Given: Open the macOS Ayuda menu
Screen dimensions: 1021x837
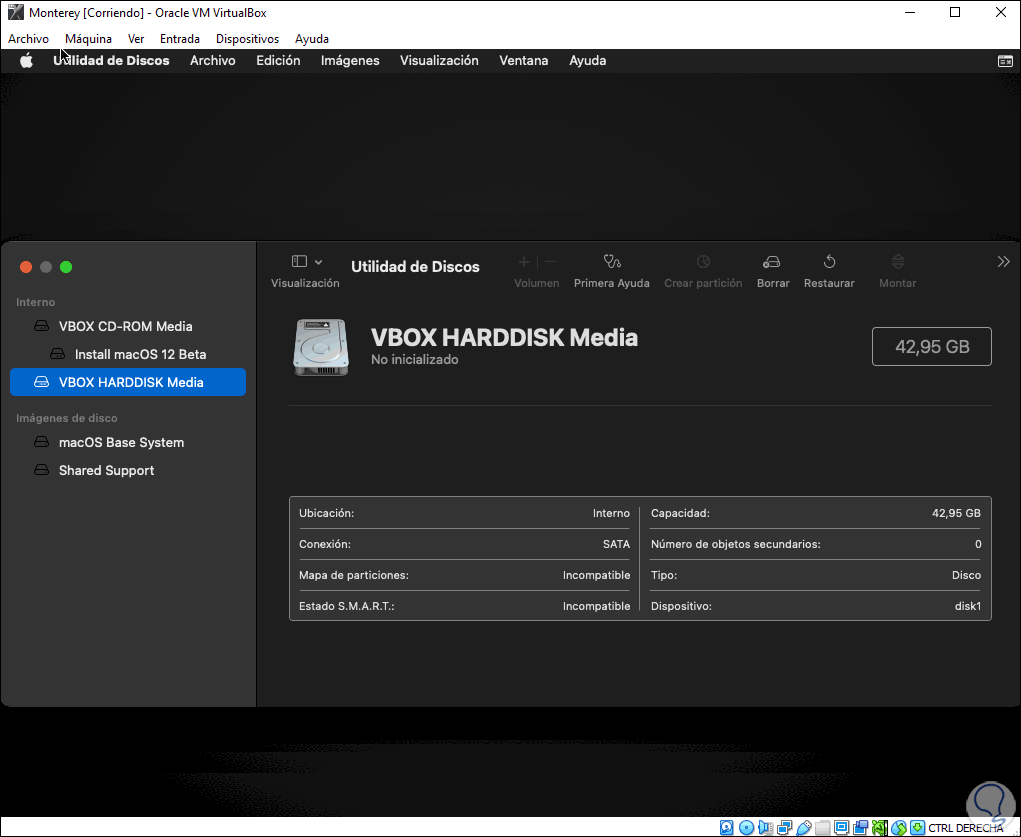Looking at the screenshot, I should click(587, 61).
